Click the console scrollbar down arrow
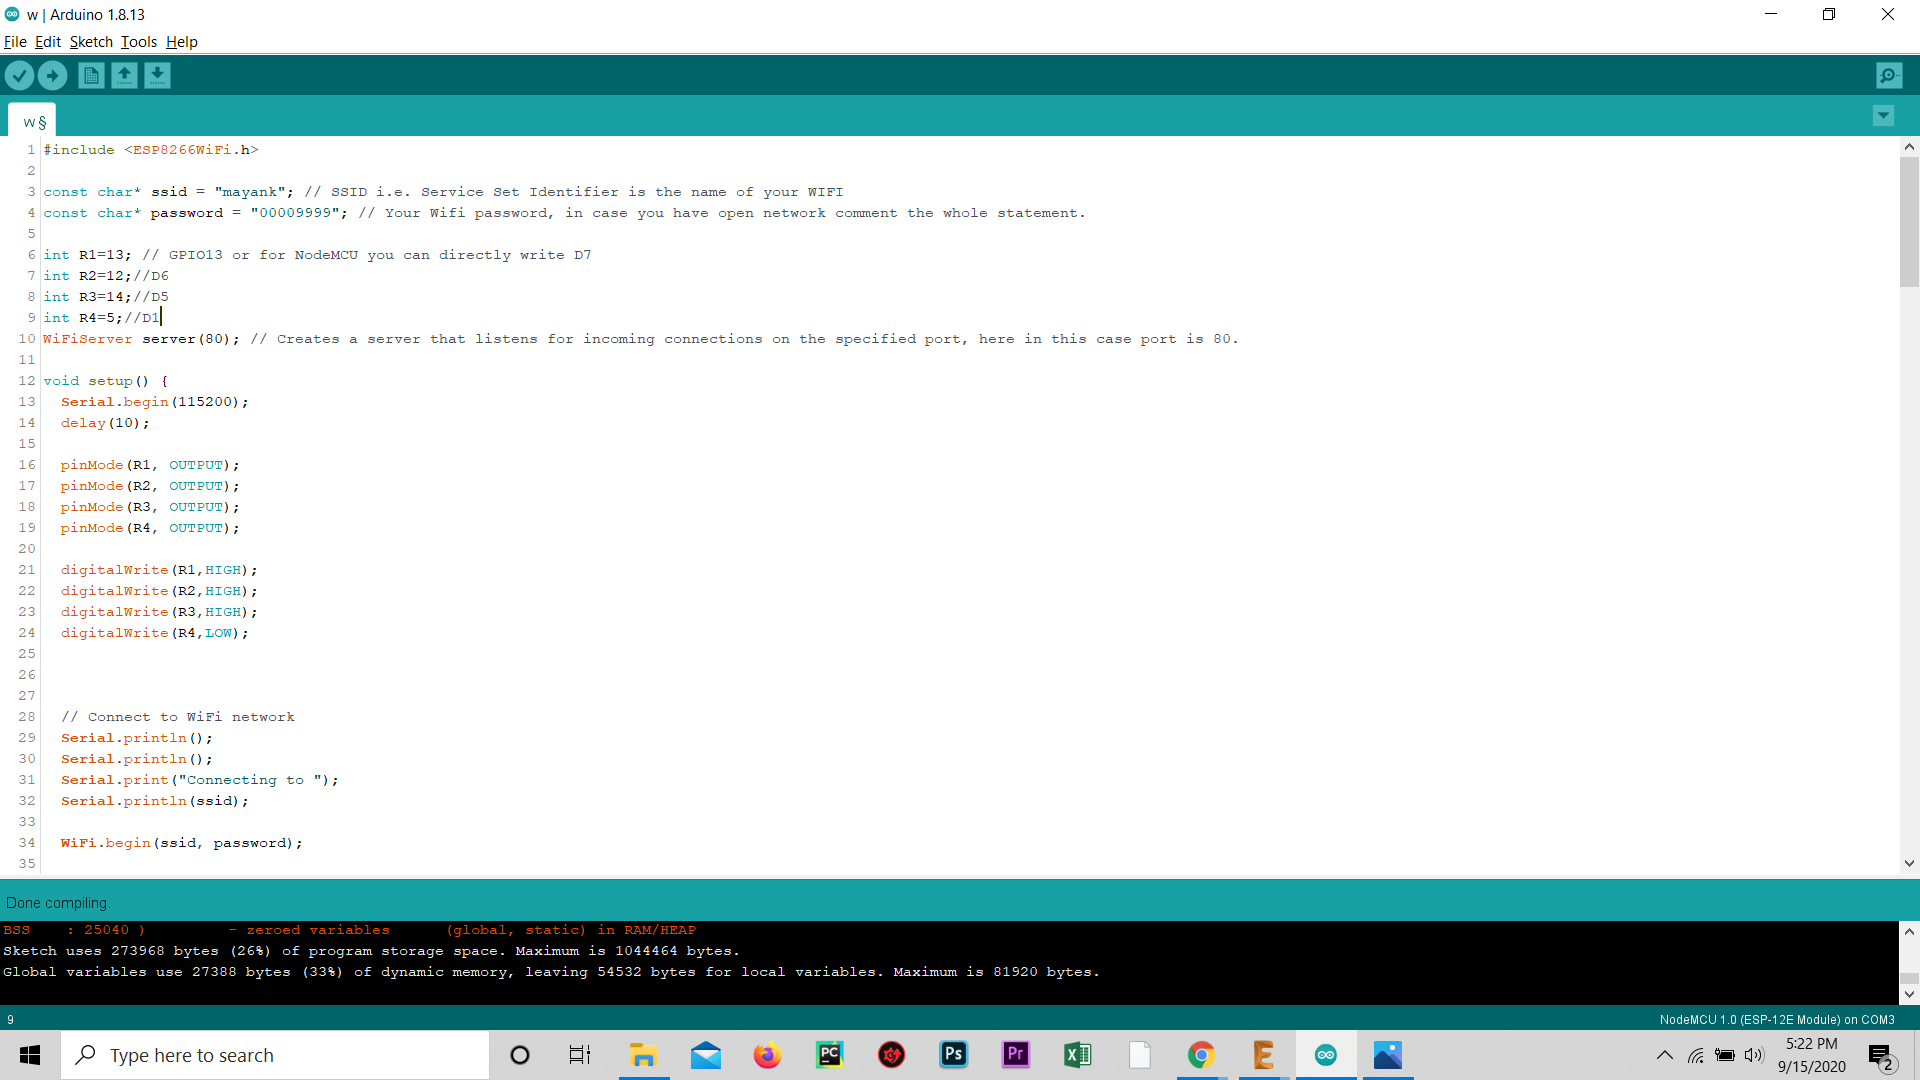Screen dimensions: 1920x1080 [x=1909, y=994]
